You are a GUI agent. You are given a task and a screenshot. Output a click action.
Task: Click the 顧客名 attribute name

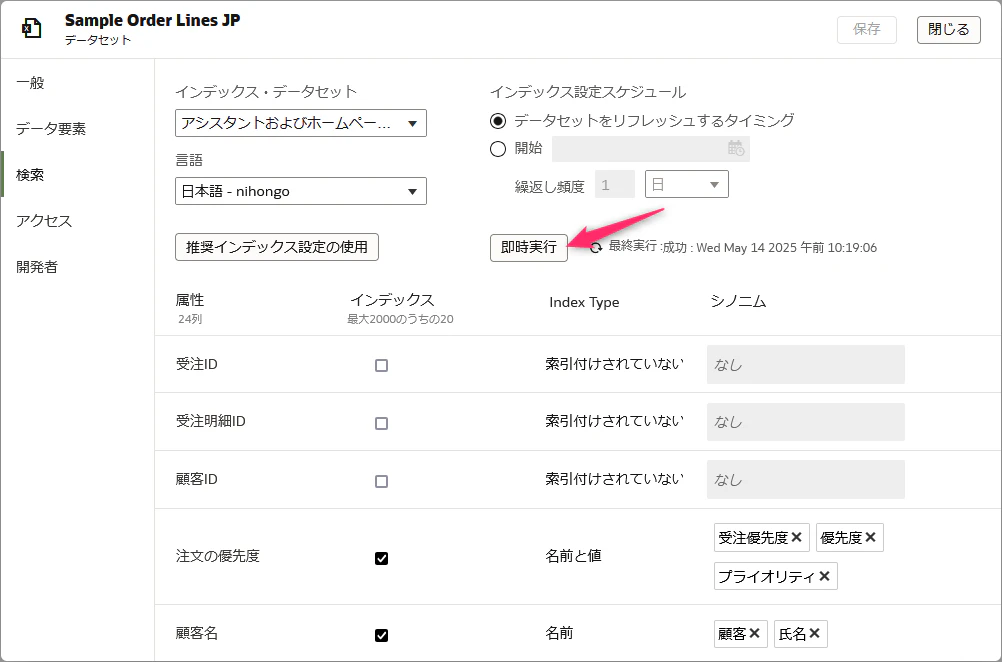tap(197, 633)
